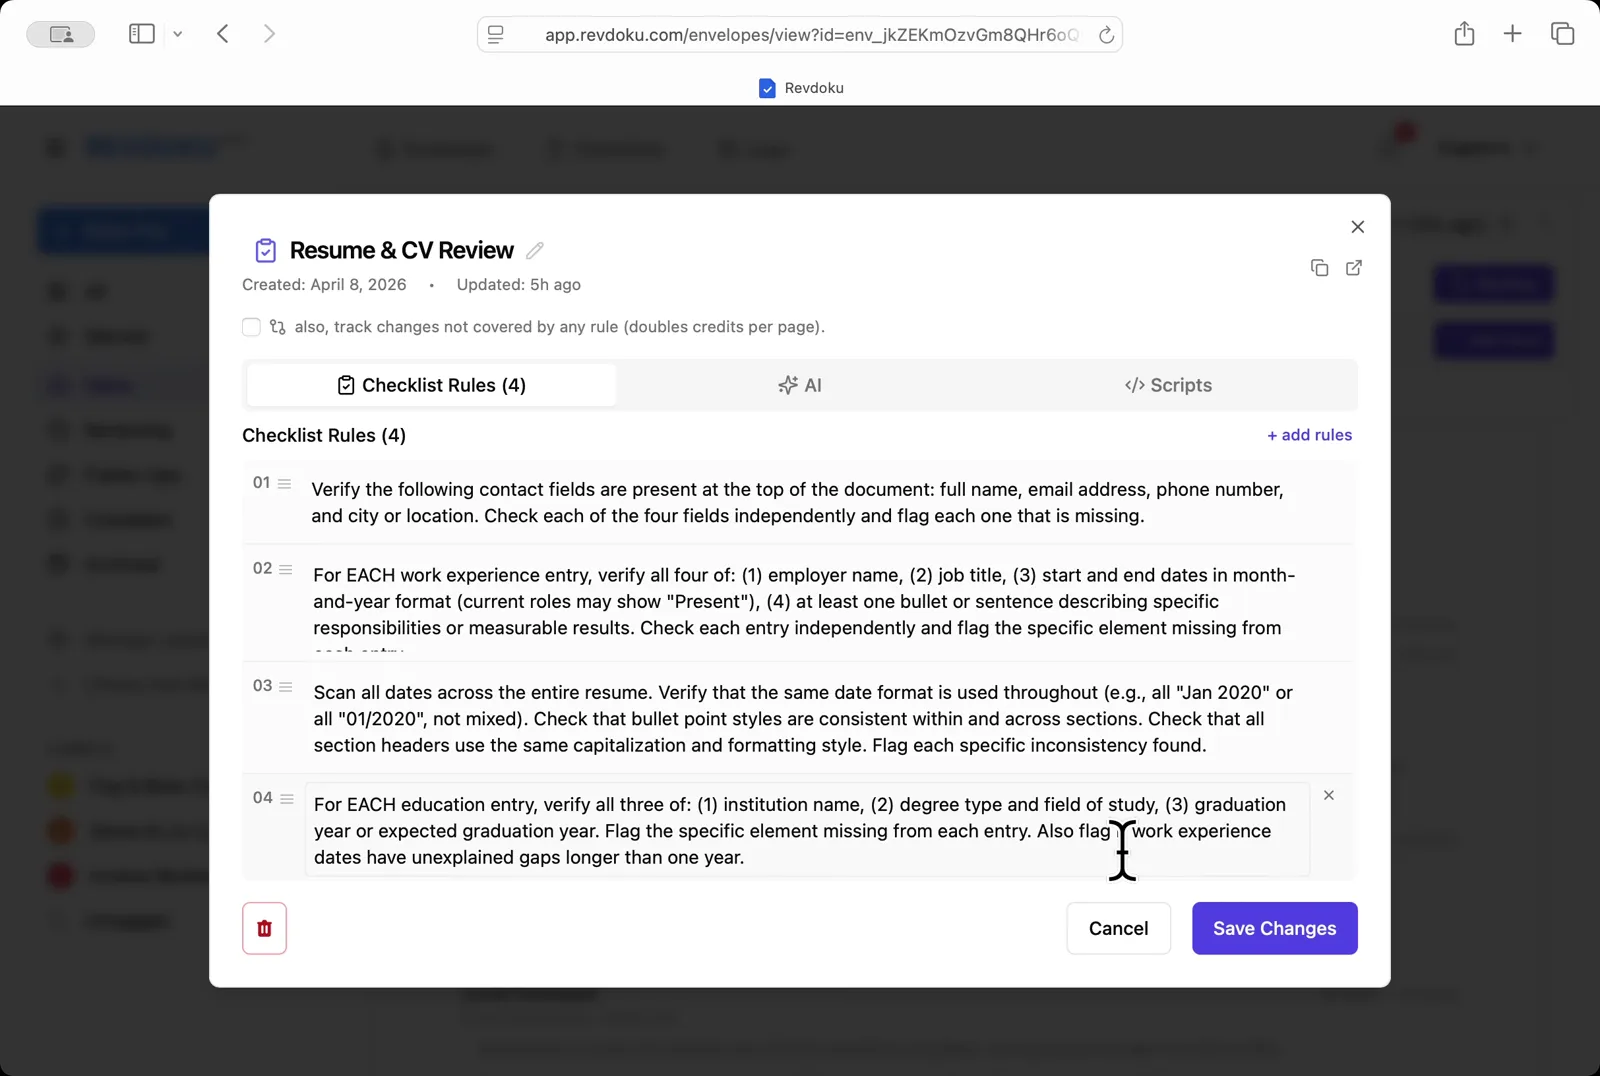This screenshot has height=1076, width=1600.
Task: Click the clipboard icon beside the envelope title
Action: click(265, 250)
